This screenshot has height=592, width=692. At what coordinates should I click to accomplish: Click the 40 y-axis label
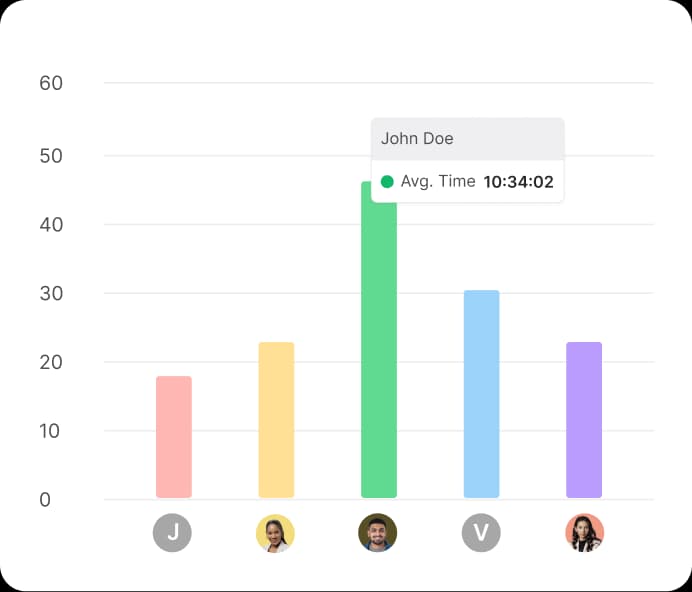pos(51,225)
